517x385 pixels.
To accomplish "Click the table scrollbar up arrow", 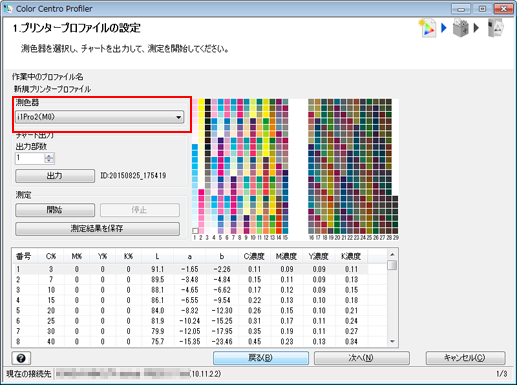I will tap(392, 255).
